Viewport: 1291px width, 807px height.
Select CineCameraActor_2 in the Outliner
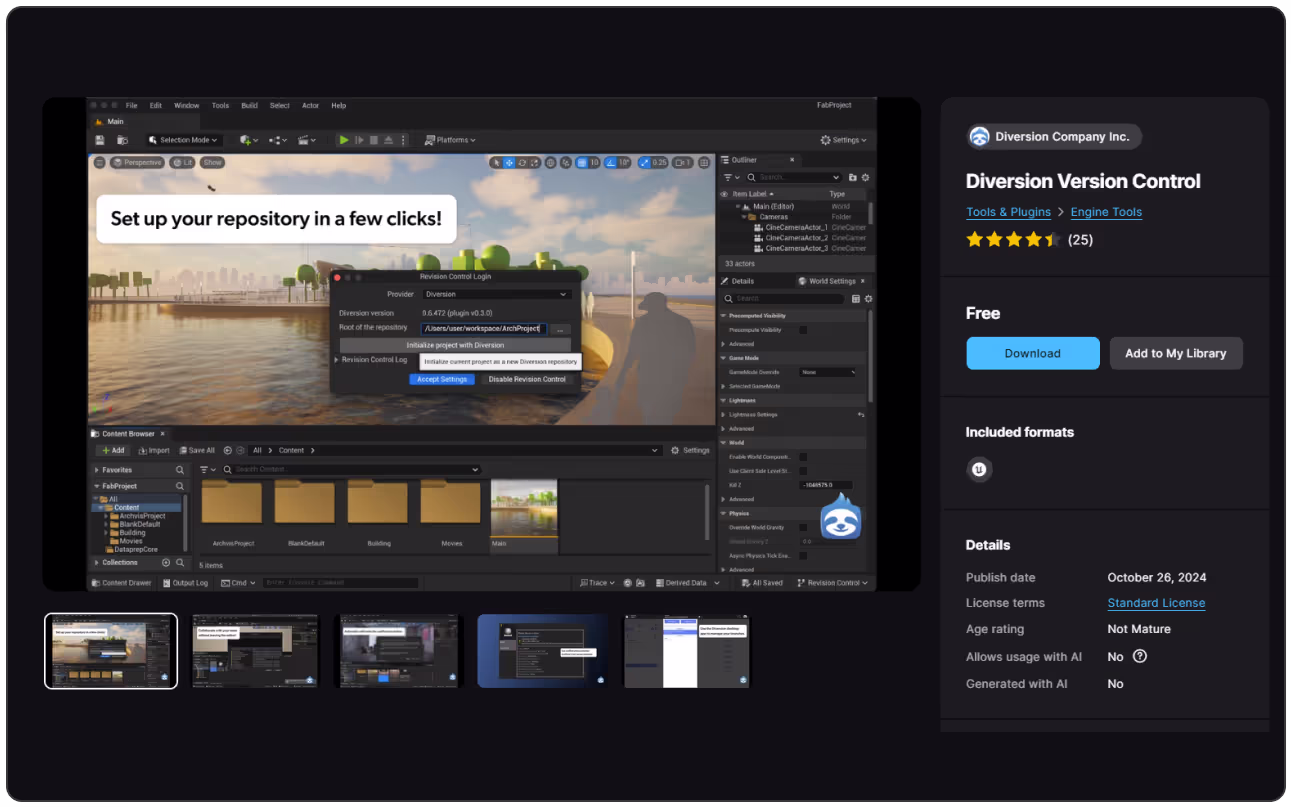tap(797, 238)
